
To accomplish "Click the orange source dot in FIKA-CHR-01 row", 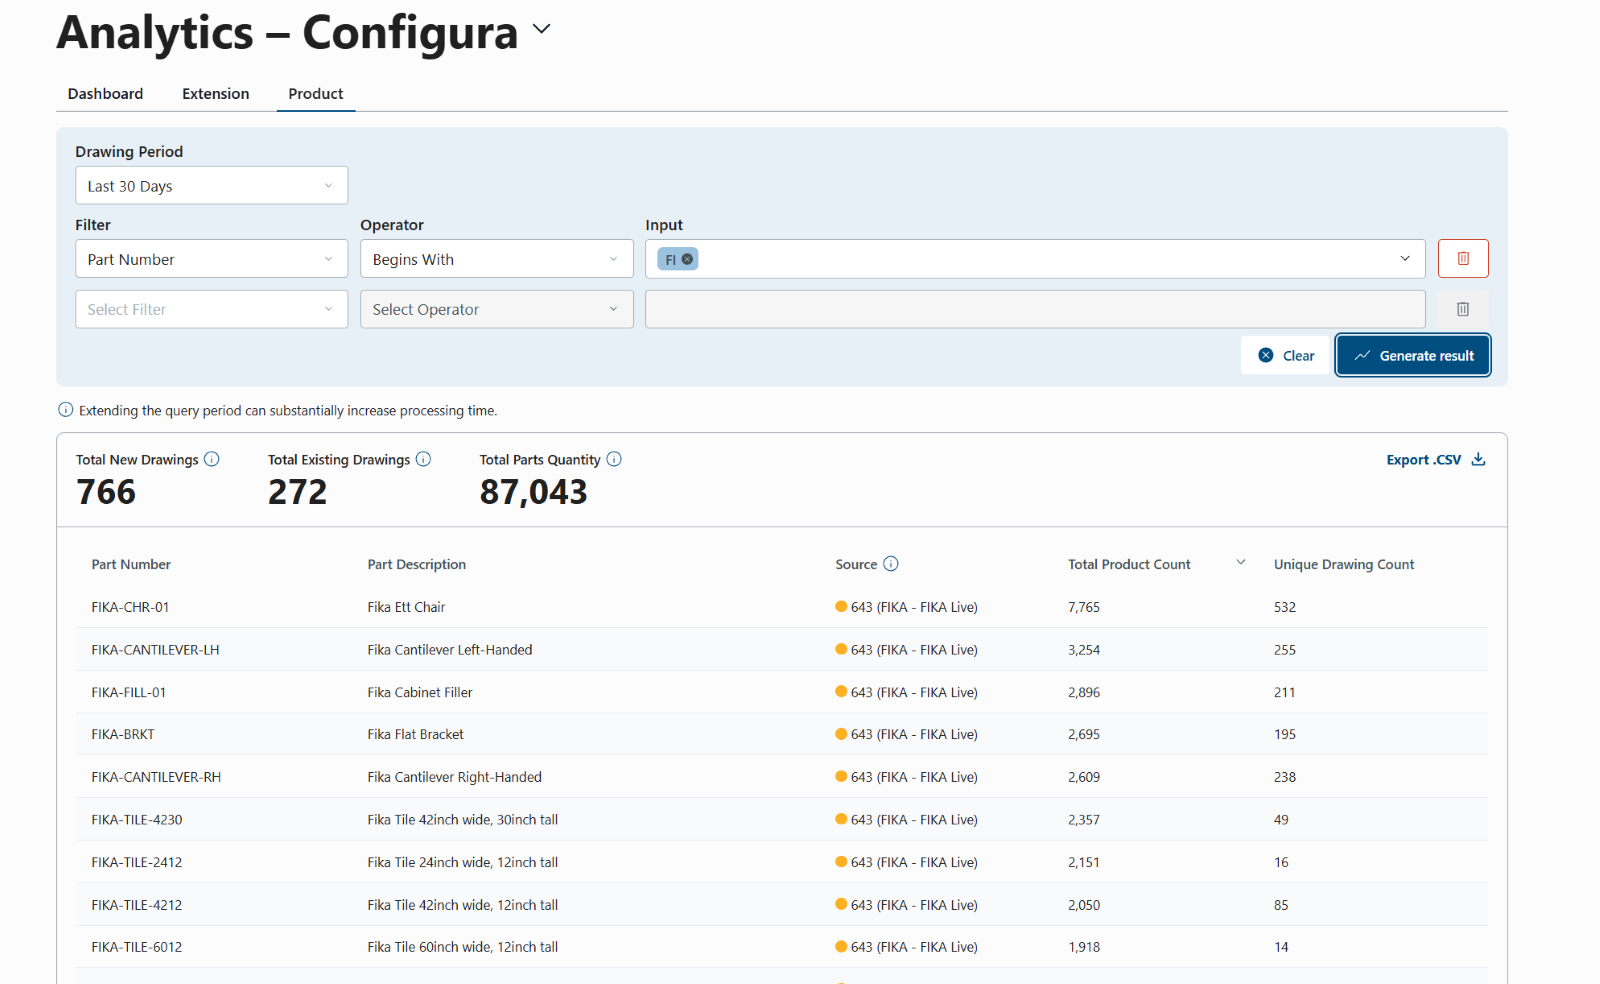I will [x=841, y=606].
